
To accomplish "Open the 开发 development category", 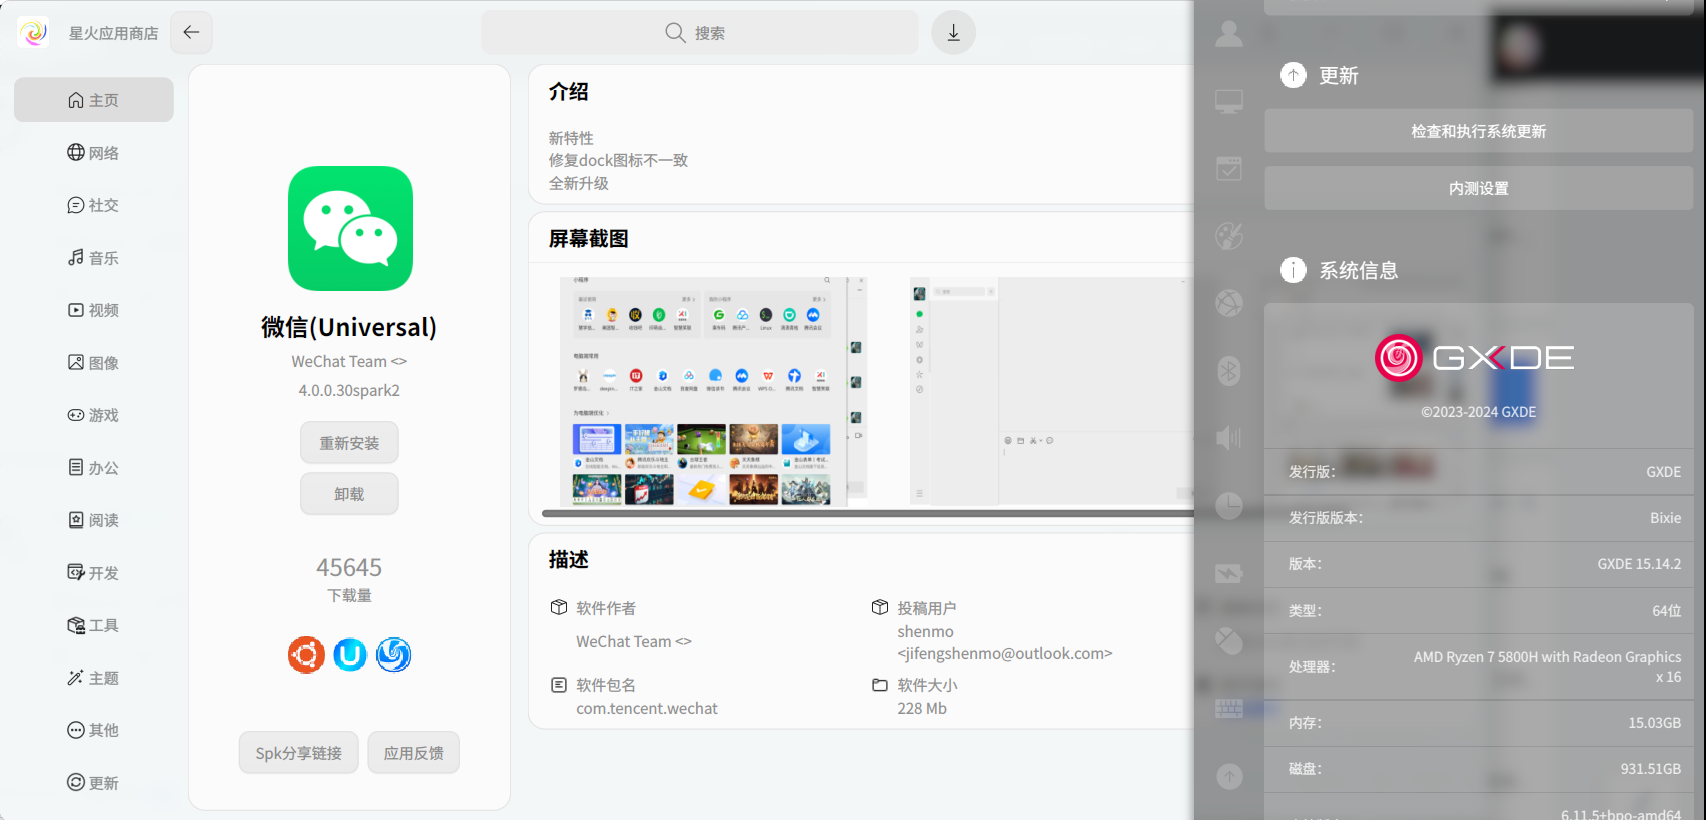I will tap(94, 572).
